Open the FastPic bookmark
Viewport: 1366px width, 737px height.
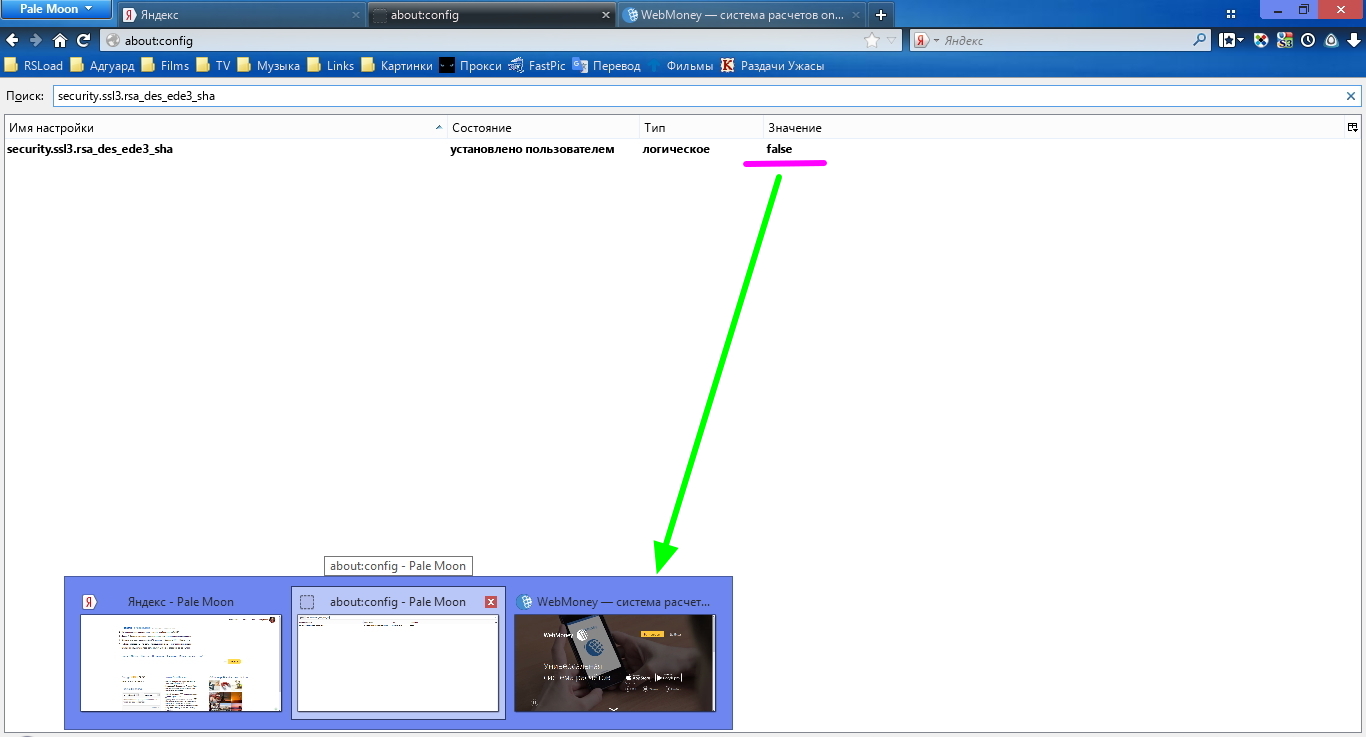(537, 66)
